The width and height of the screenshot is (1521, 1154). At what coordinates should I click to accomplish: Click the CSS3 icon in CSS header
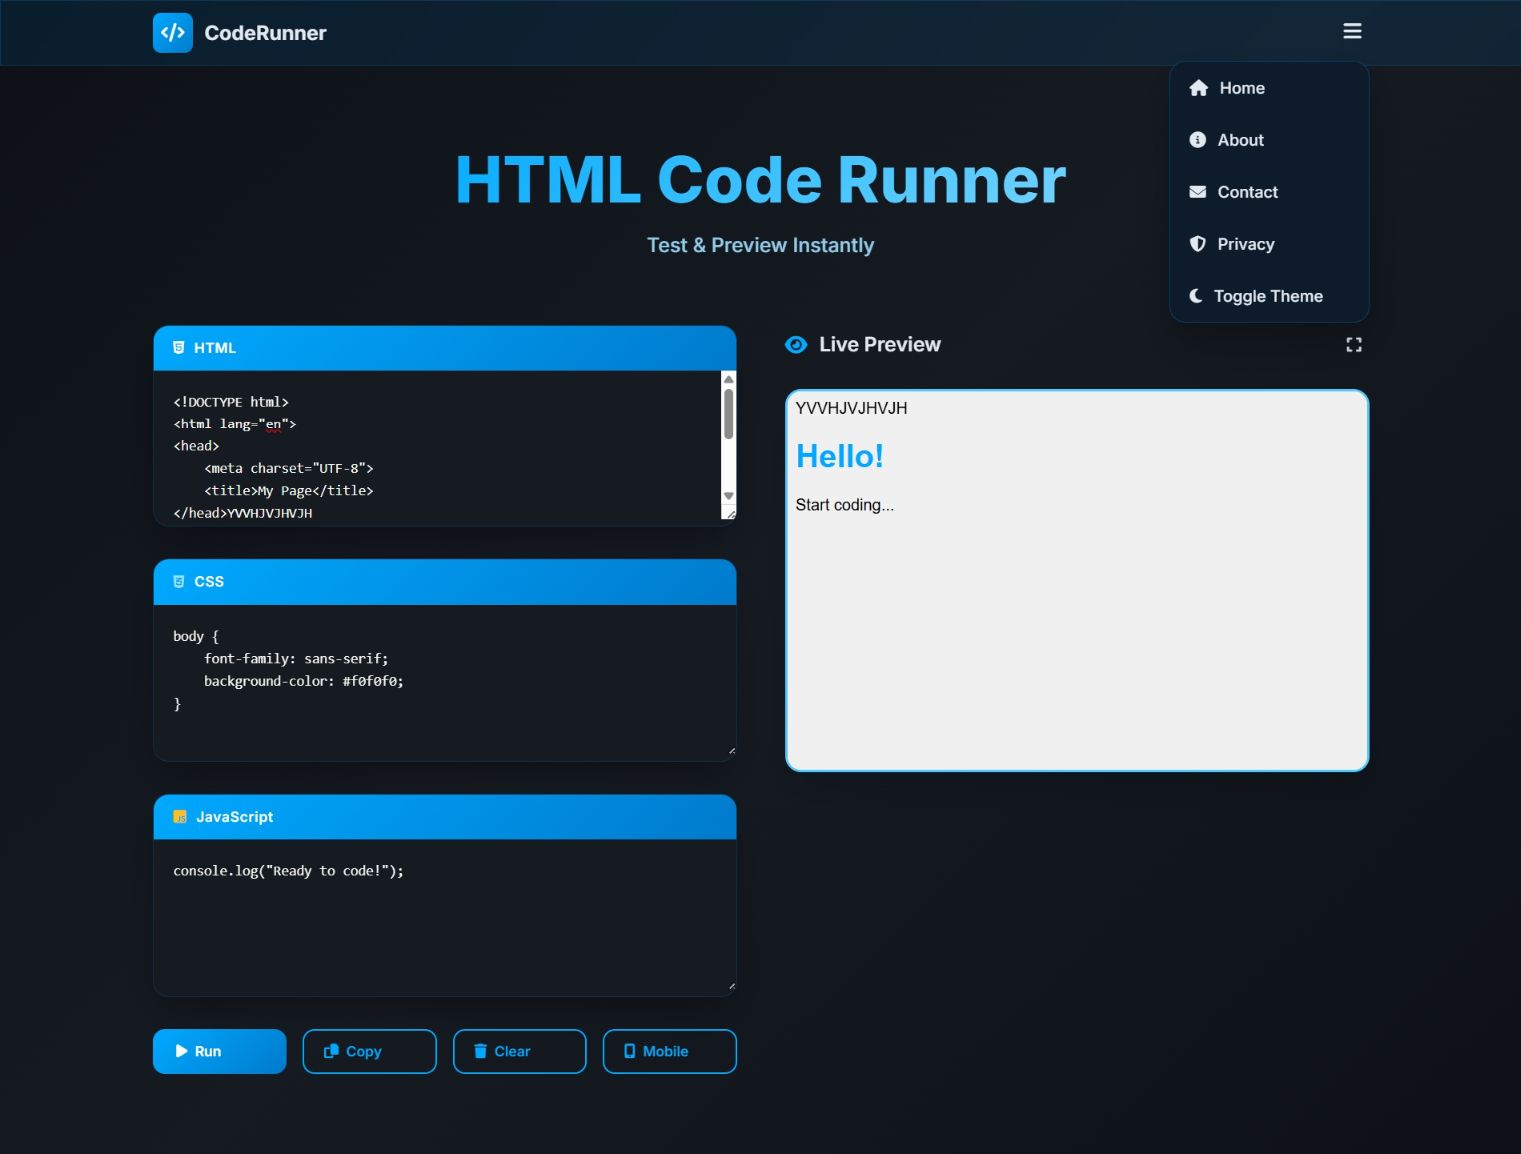pos(179,582)
